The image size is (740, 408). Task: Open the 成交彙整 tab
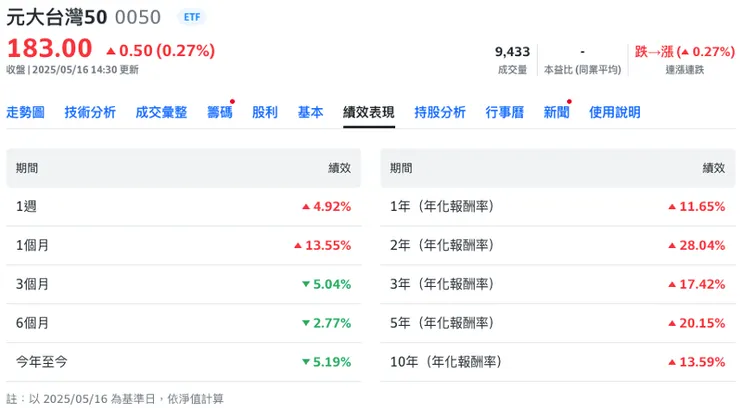161,112
